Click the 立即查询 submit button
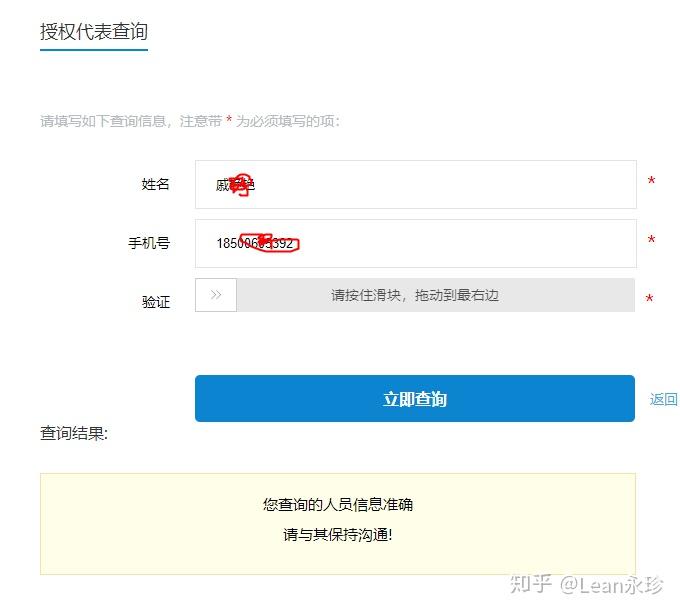Viewport: 680px width, 612px height. (415, 398)
